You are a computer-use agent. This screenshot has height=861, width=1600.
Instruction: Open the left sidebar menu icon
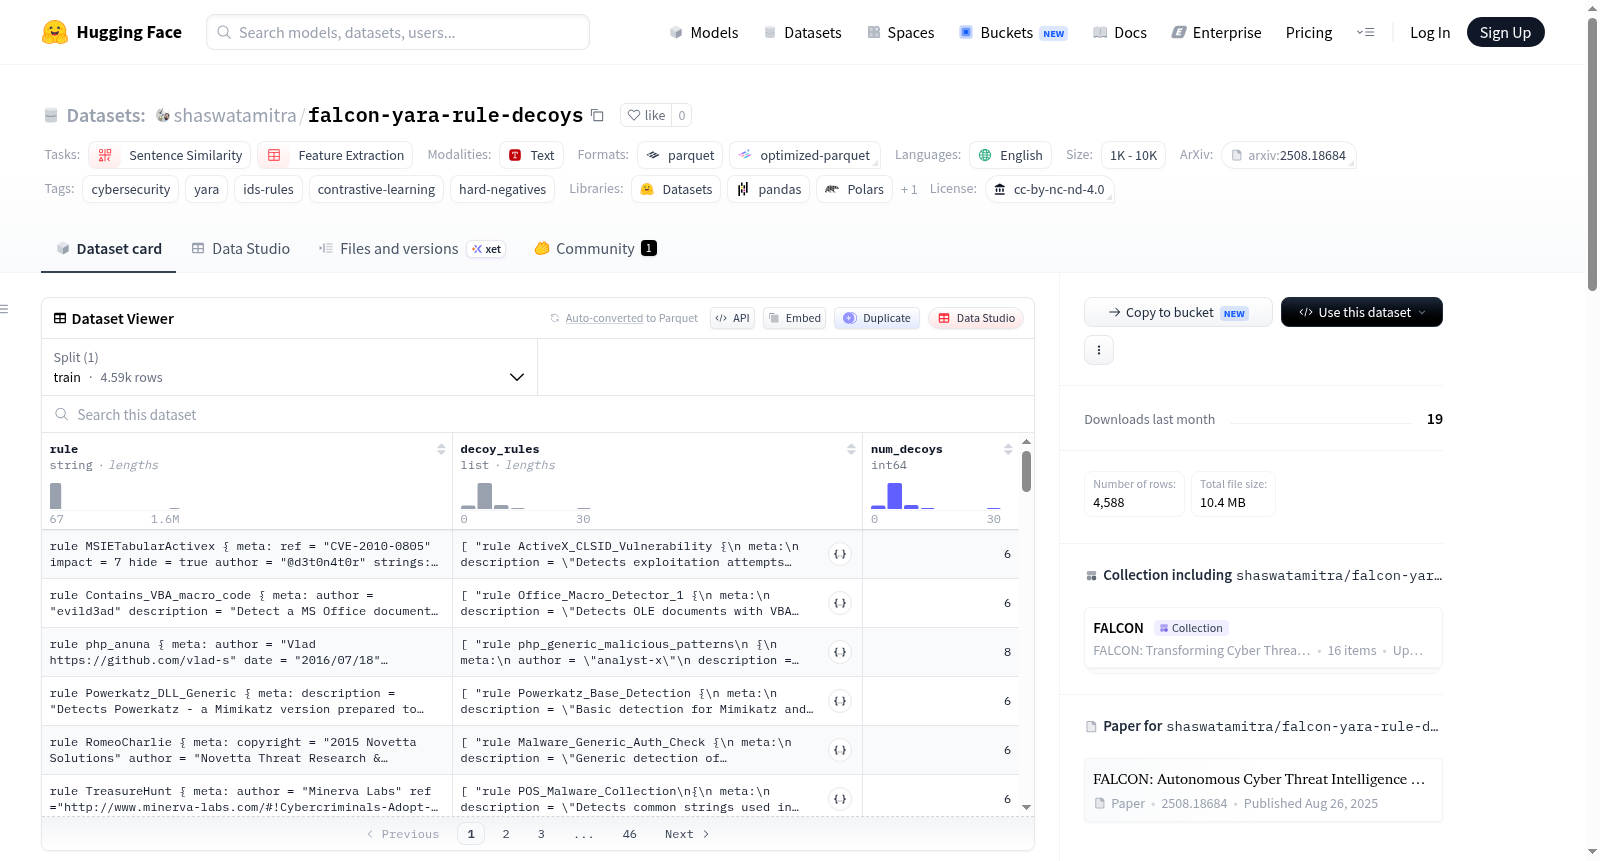(x=4, y=309)
